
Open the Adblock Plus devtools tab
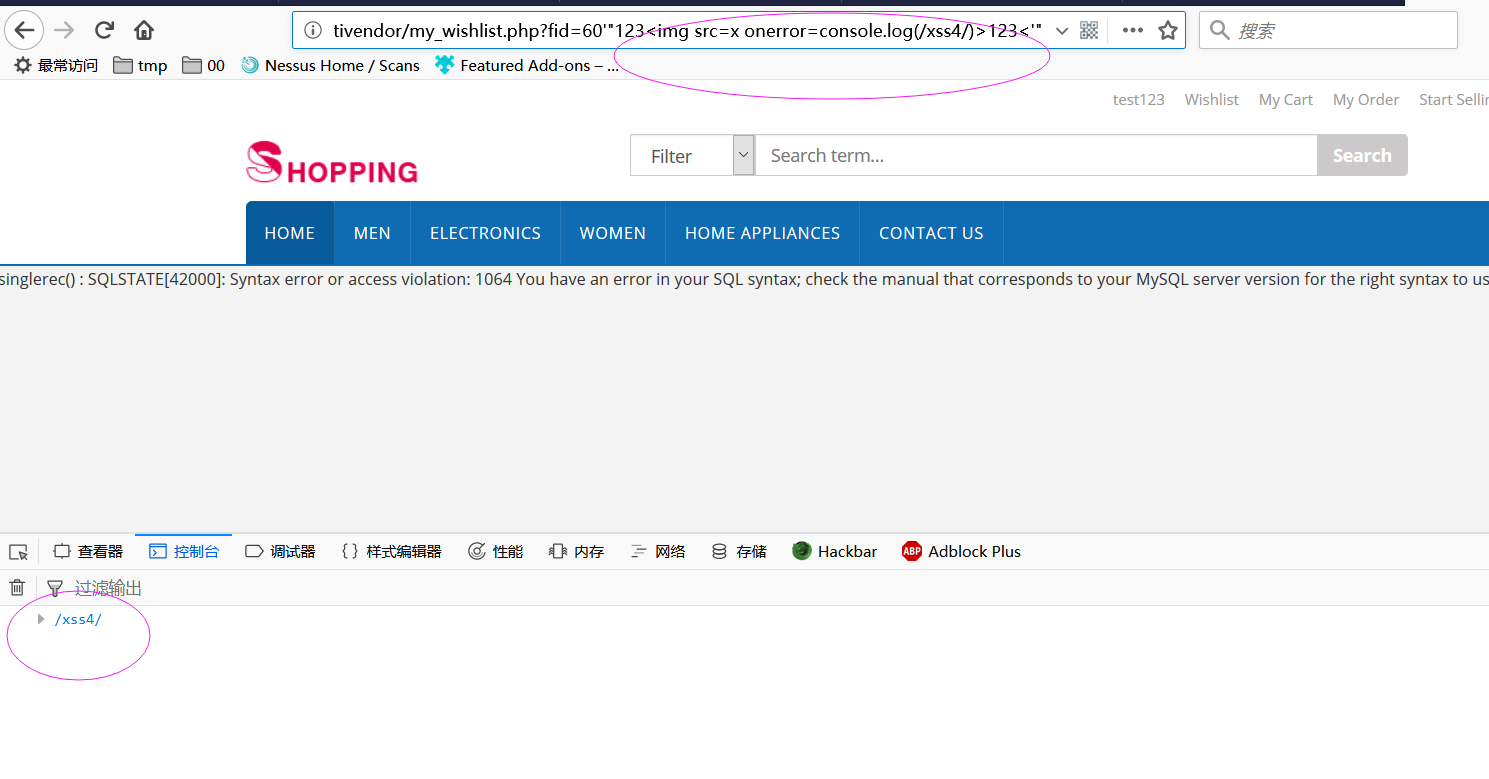[961, 552]
